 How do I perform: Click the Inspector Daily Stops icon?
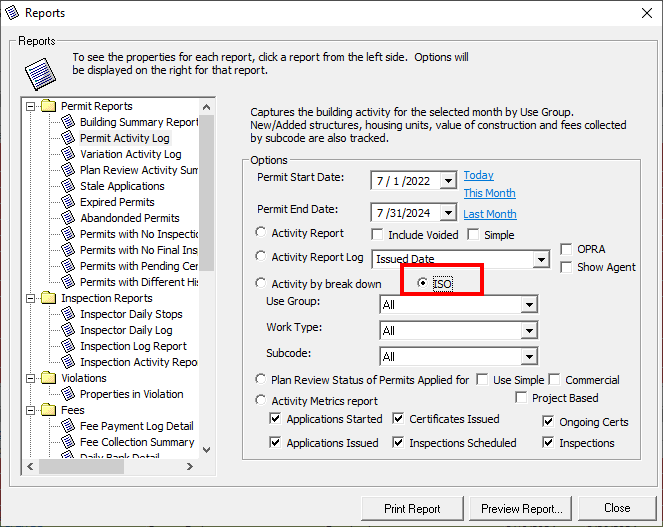[x=68, y=314]
